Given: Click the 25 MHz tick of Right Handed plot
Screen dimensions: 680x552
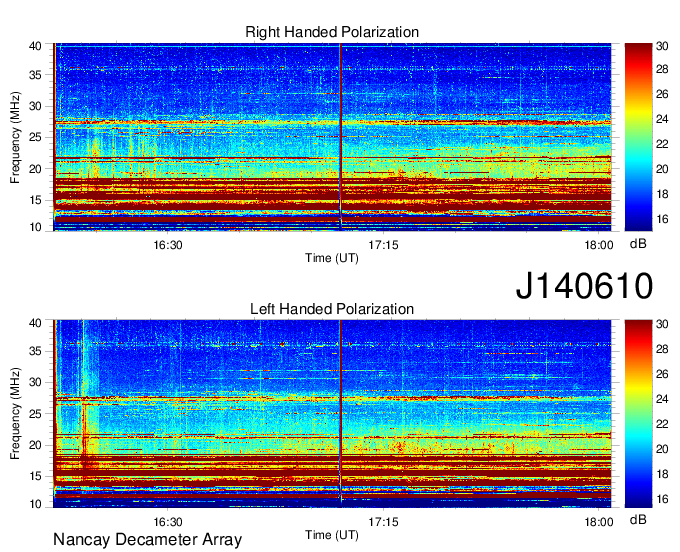Looking at the screenshot, I should coord(35,137).
